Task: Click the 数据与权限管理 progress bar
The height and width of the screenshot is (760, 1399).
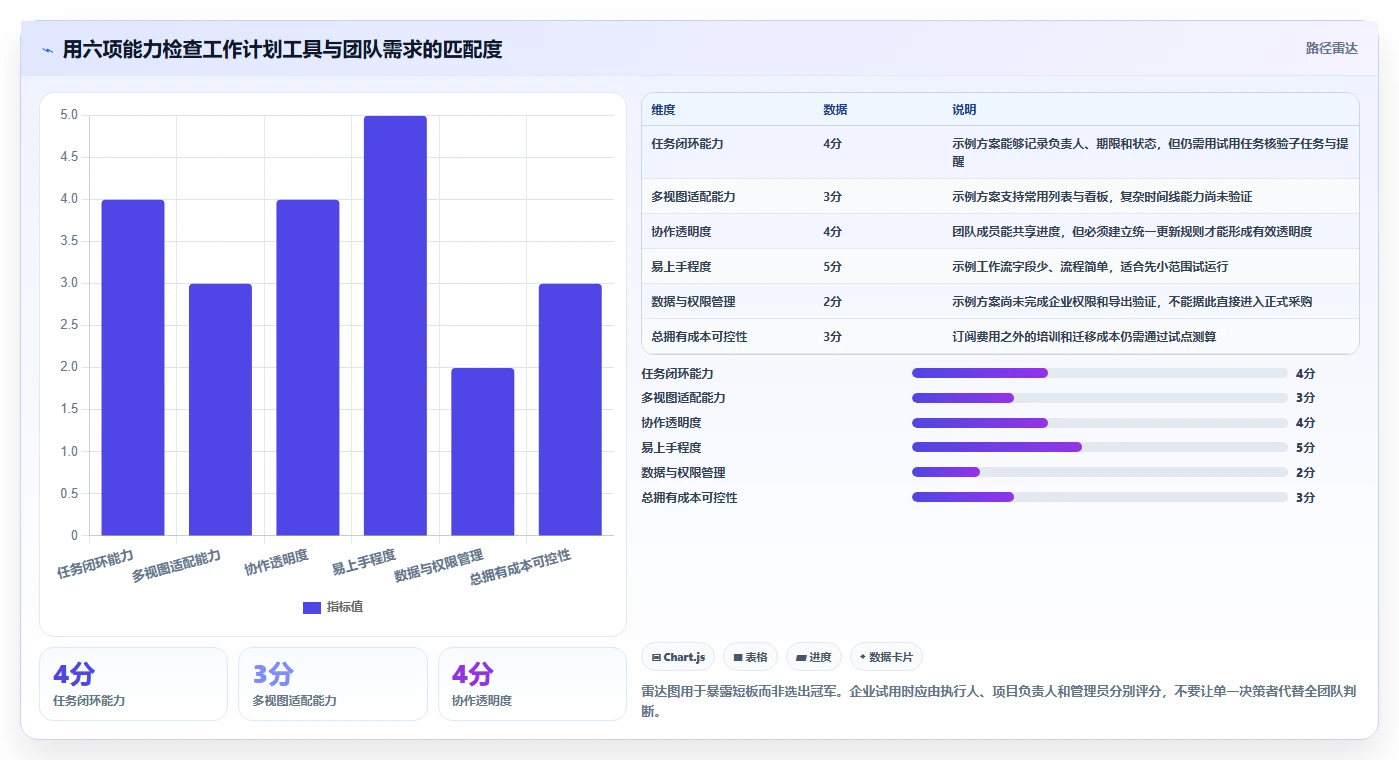Action: click(x=1100, y=472)
